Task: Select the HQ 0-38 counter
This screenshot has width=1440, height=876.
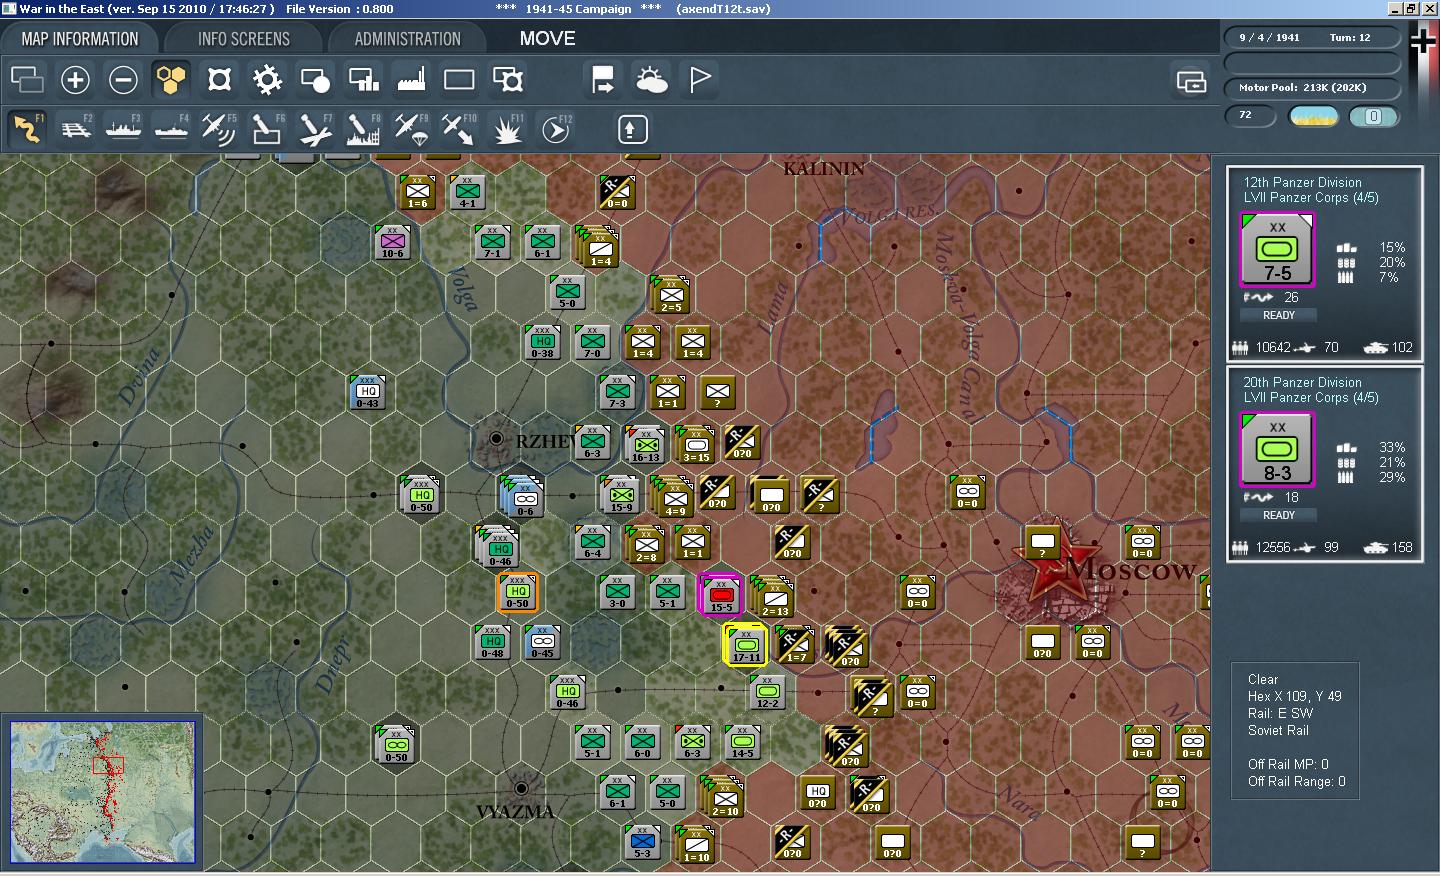Action: [x=542, y=342]
